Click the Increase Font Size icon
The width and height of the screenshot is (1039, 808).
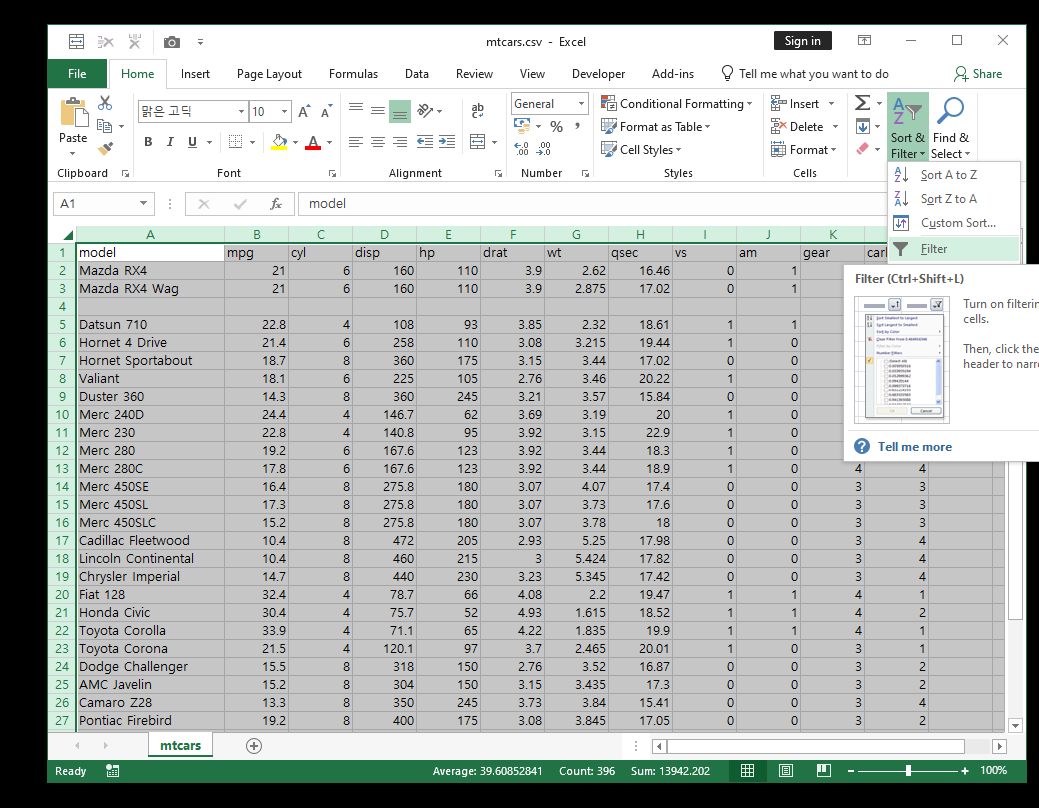tap(304, 111)
